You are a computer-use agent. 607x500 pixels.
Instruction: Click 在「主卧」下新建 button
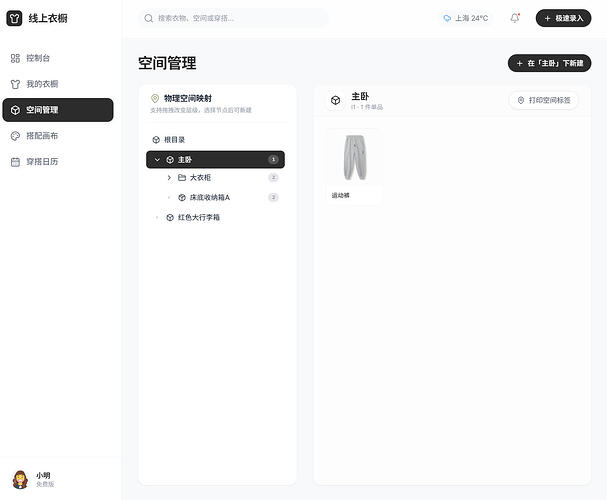(549, 63)
